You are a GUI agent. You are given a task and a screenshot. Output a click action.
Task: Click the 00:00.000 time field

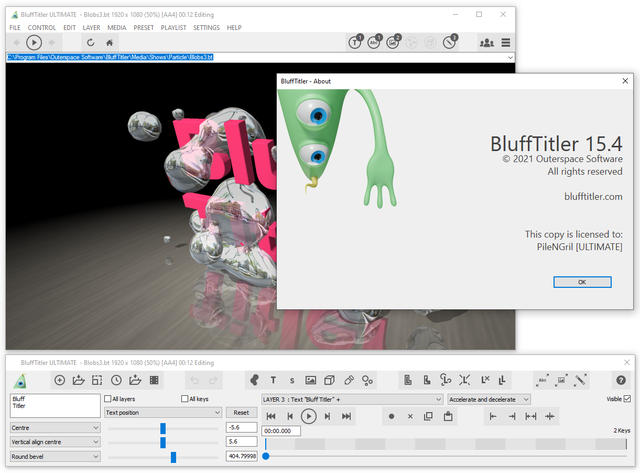pyautogui.click(x=282, y=431)
